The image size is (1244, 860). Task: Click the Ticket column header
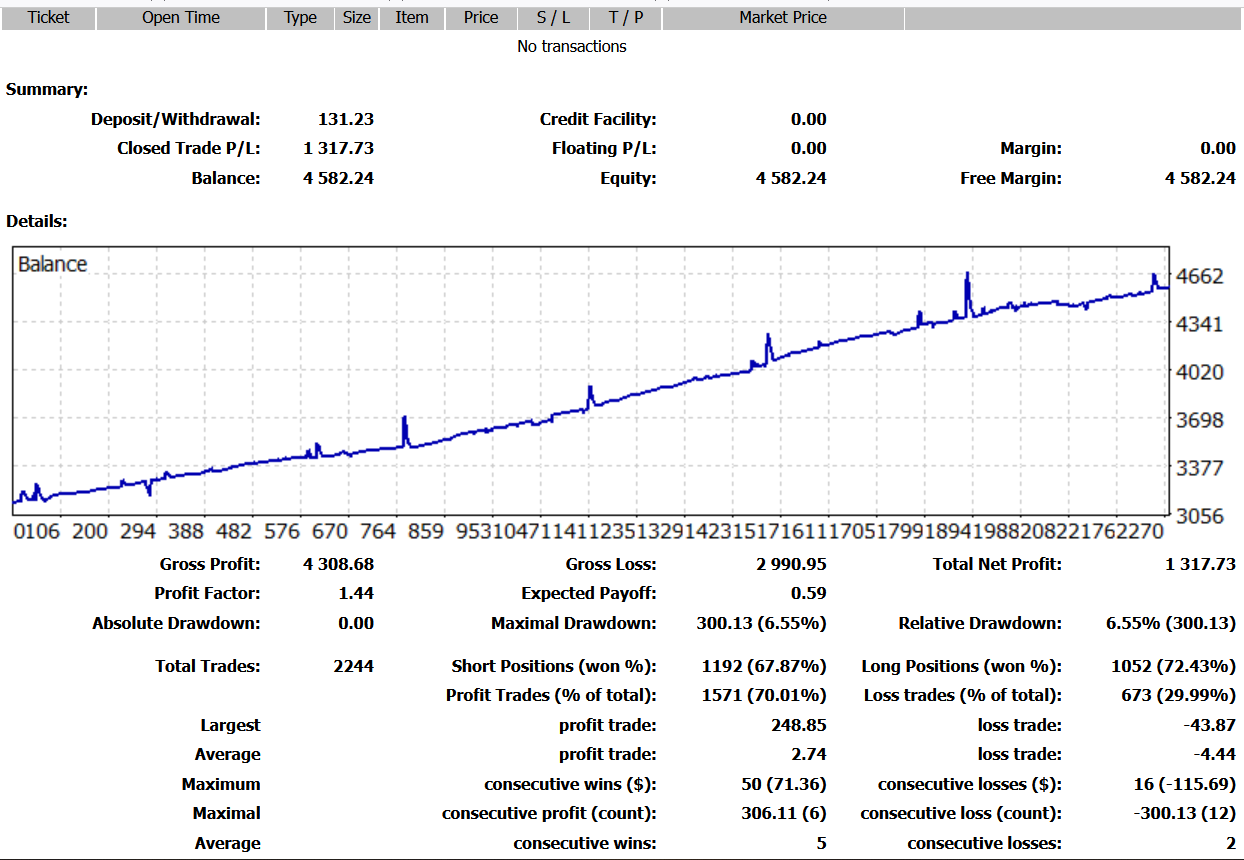coord(49,18)
